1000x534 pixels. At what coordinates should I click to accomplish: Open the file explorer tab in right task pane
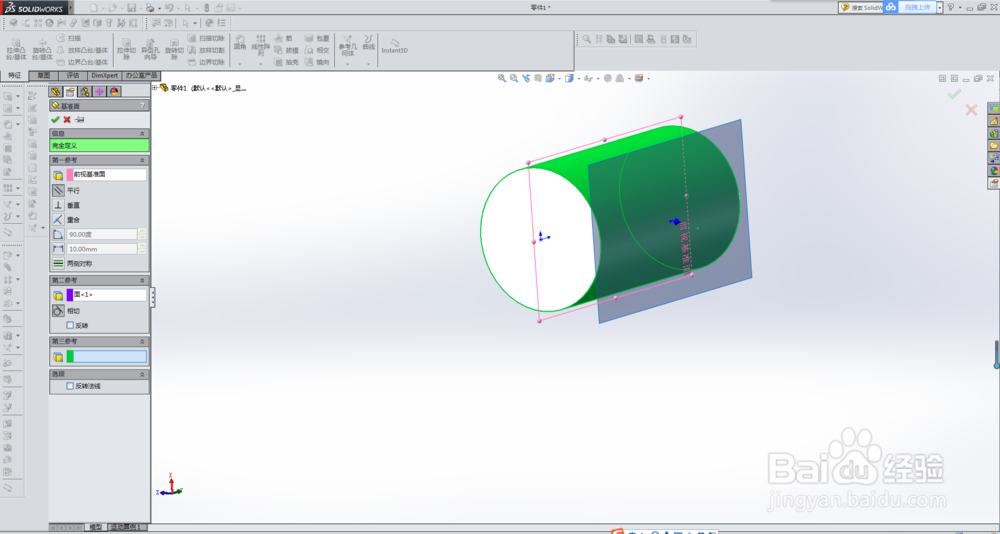click(993, 145)
